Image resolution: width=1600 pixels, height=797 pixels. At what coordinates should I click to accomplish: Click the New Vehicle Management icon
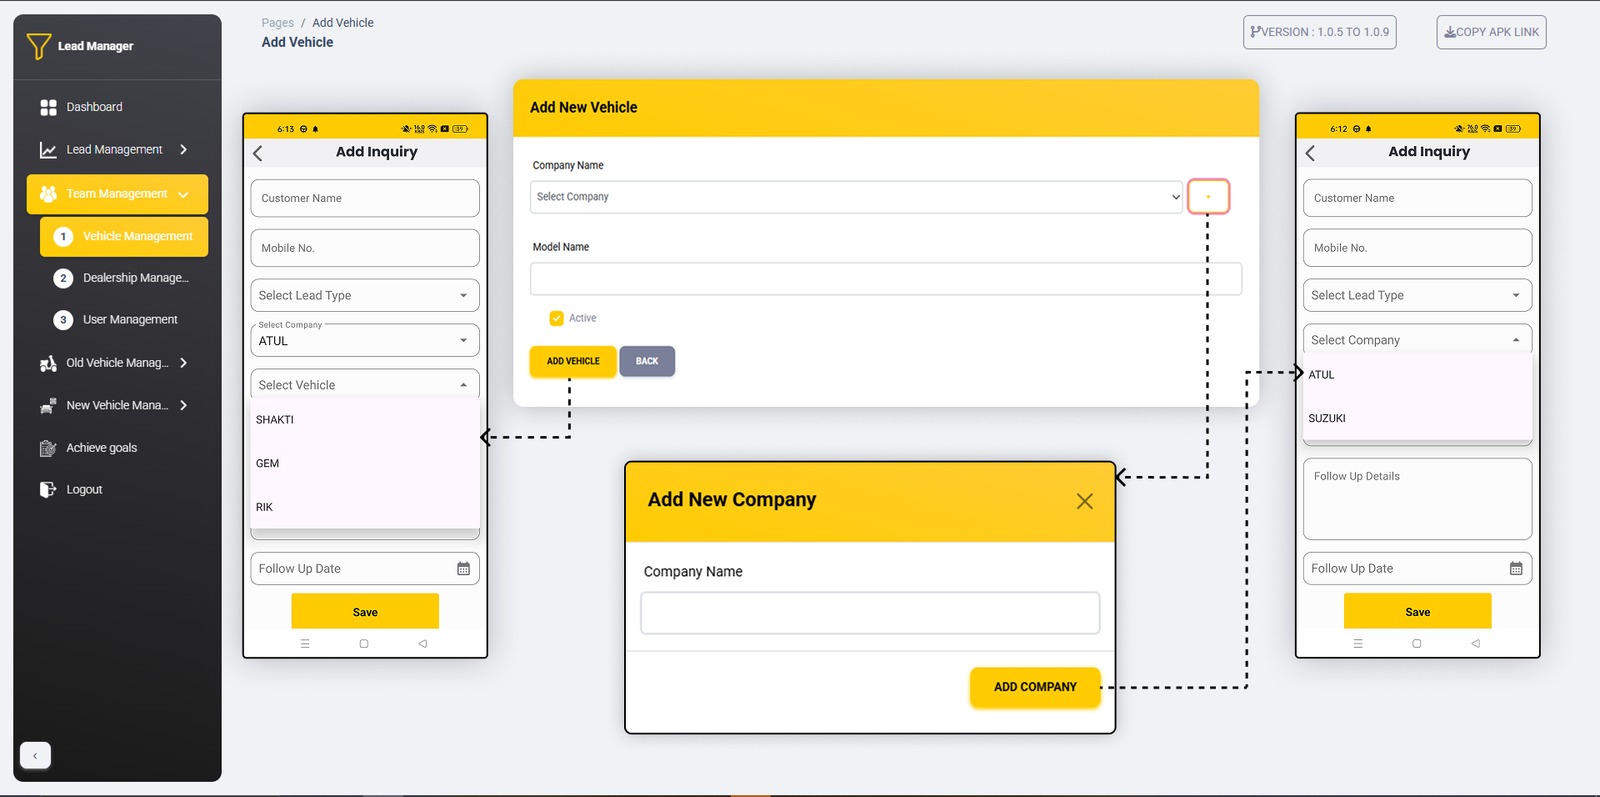[48, 406]
